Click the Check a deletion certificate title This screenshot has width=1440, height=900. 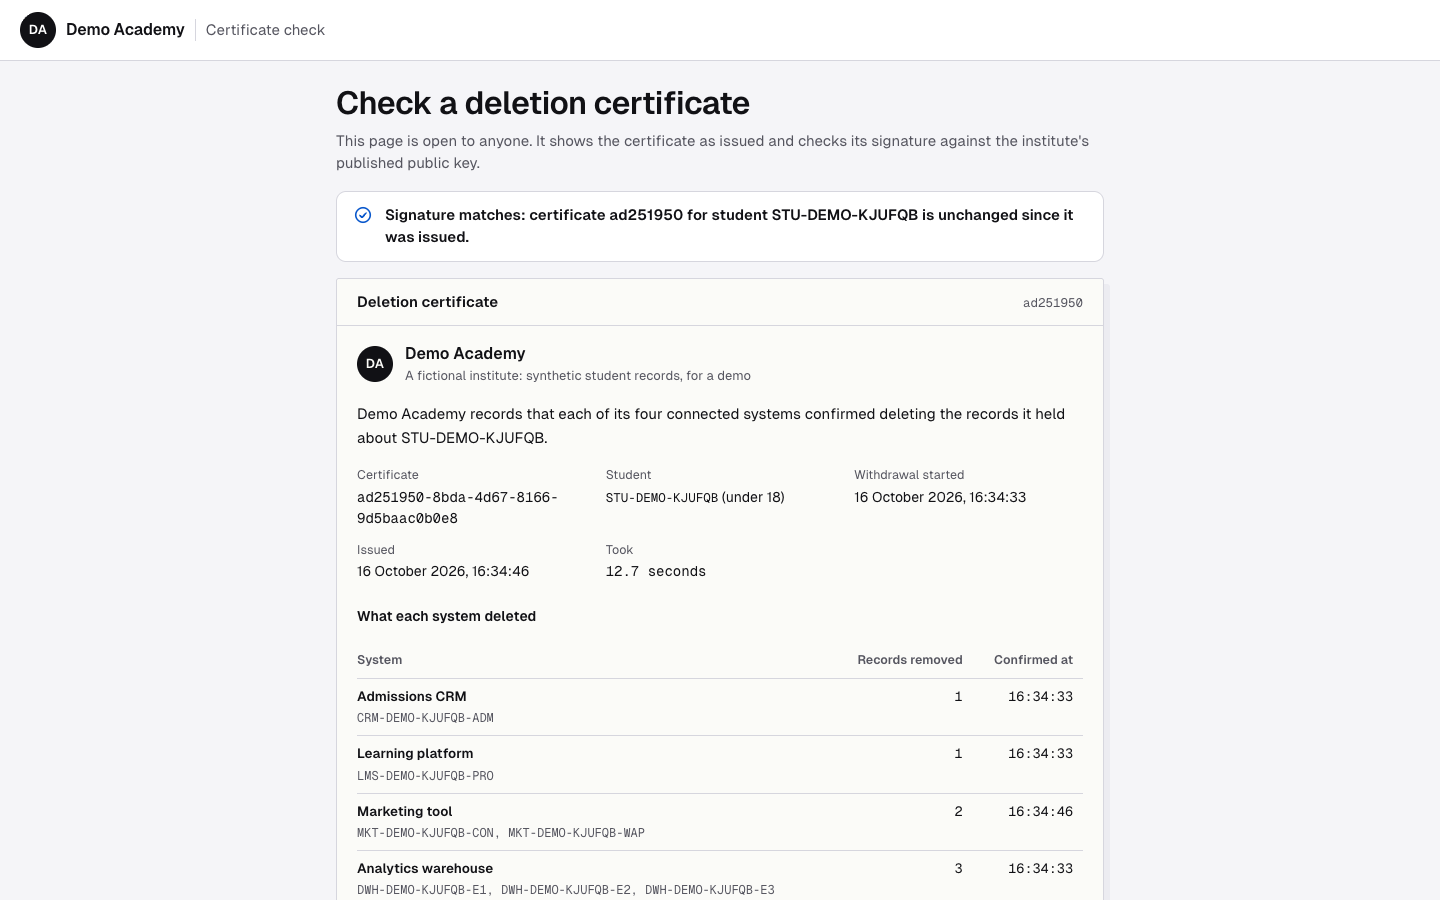click(x=543, y=103)
